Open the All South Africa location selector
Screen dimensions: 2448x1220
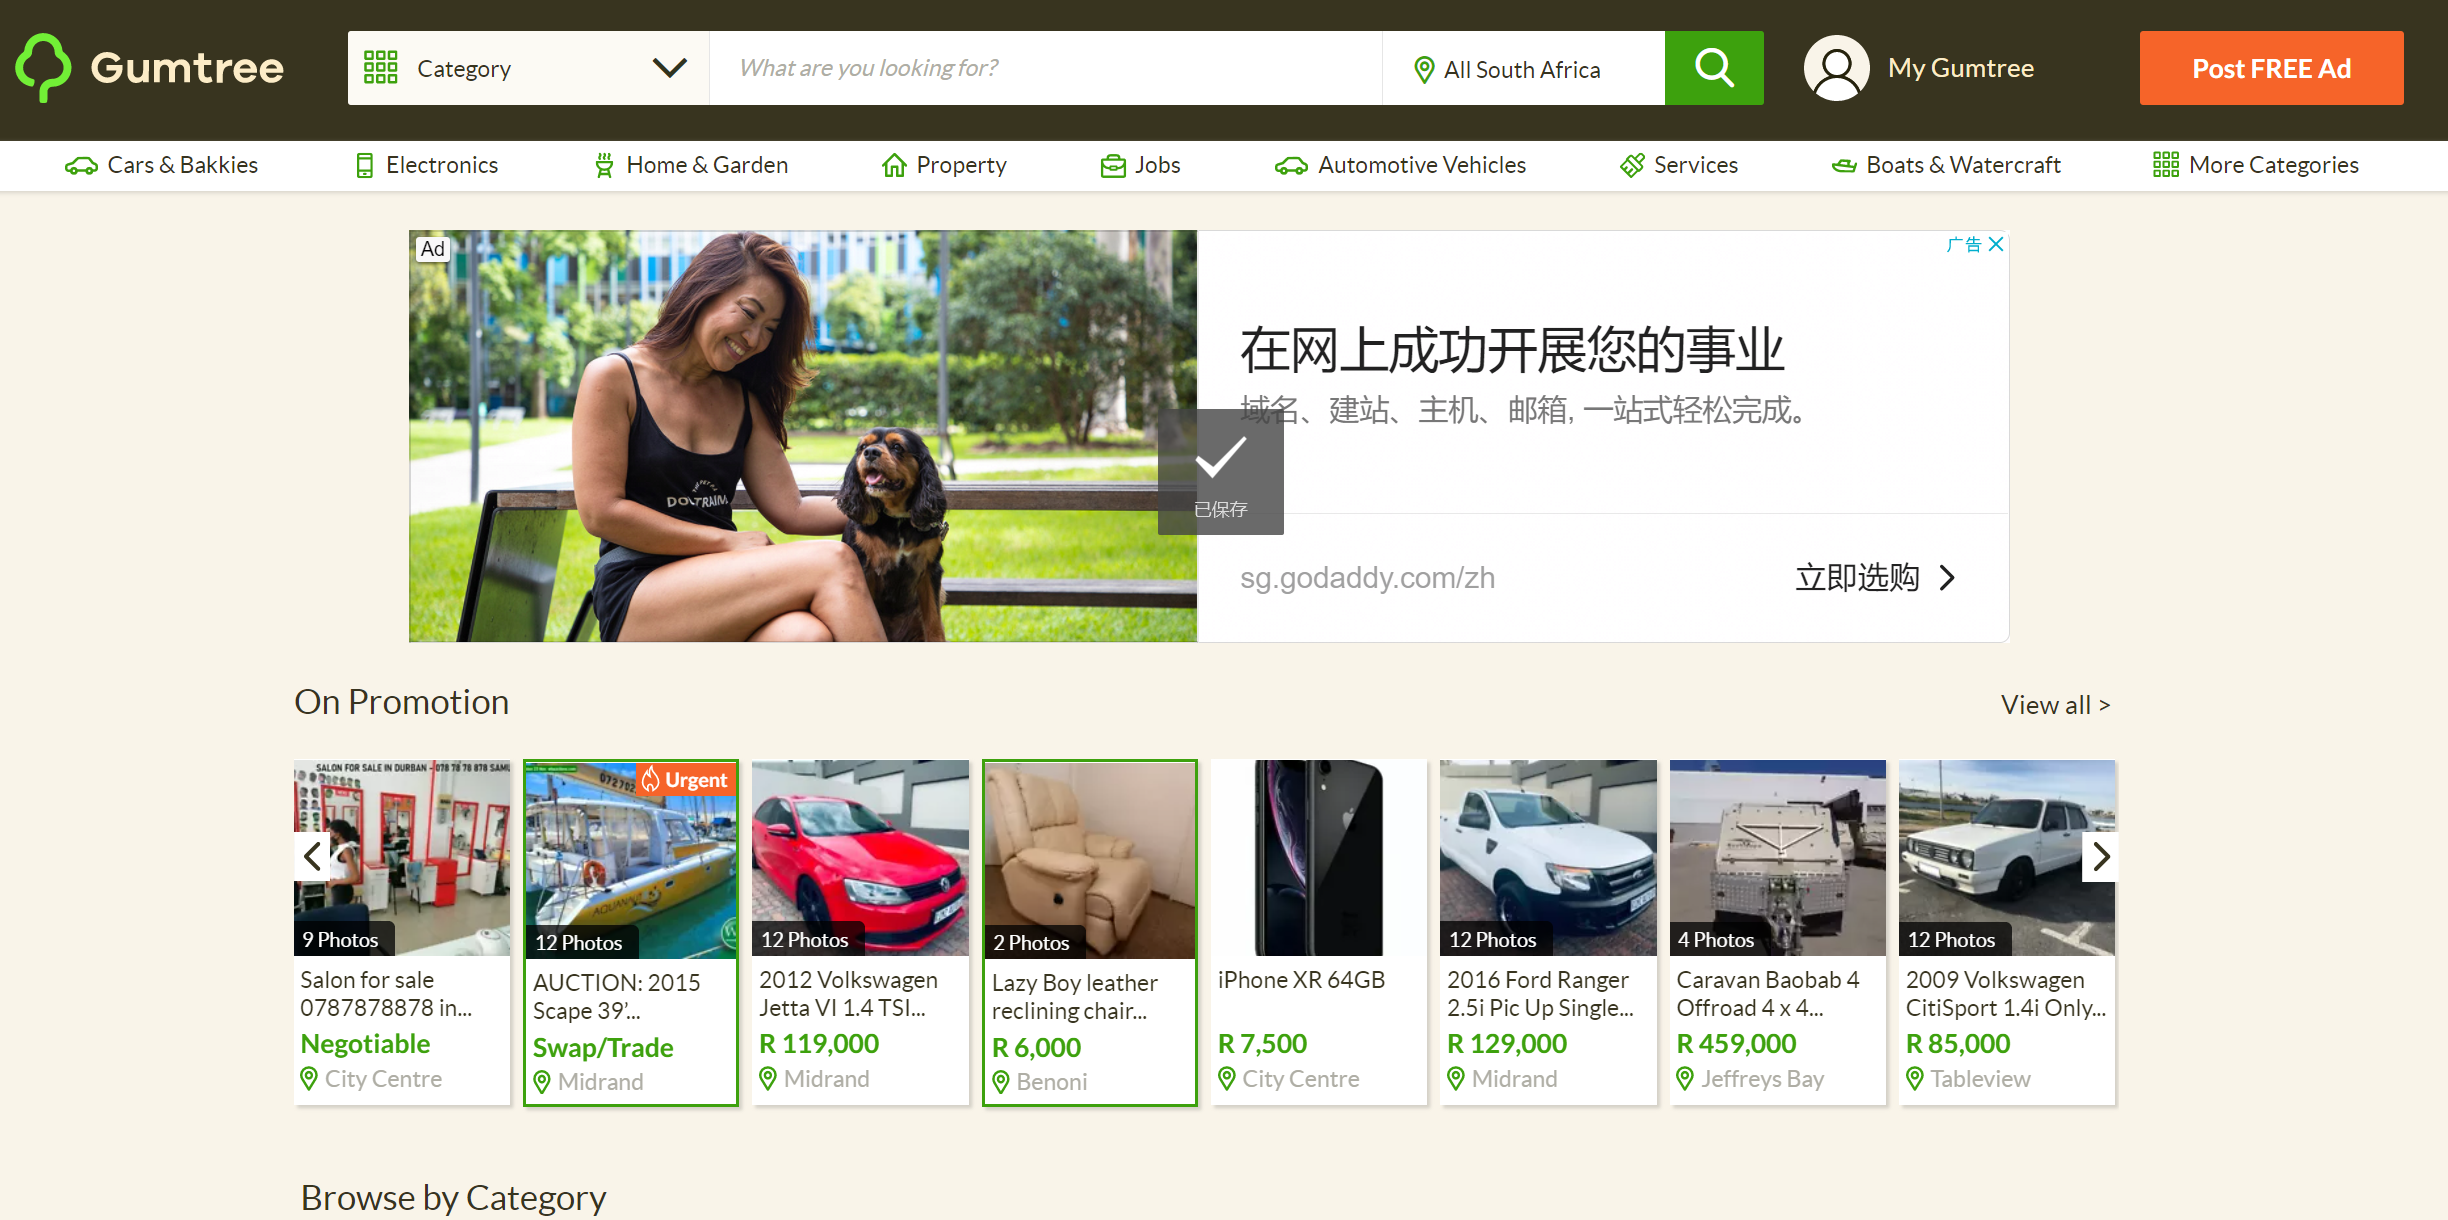pos(1523,68)
